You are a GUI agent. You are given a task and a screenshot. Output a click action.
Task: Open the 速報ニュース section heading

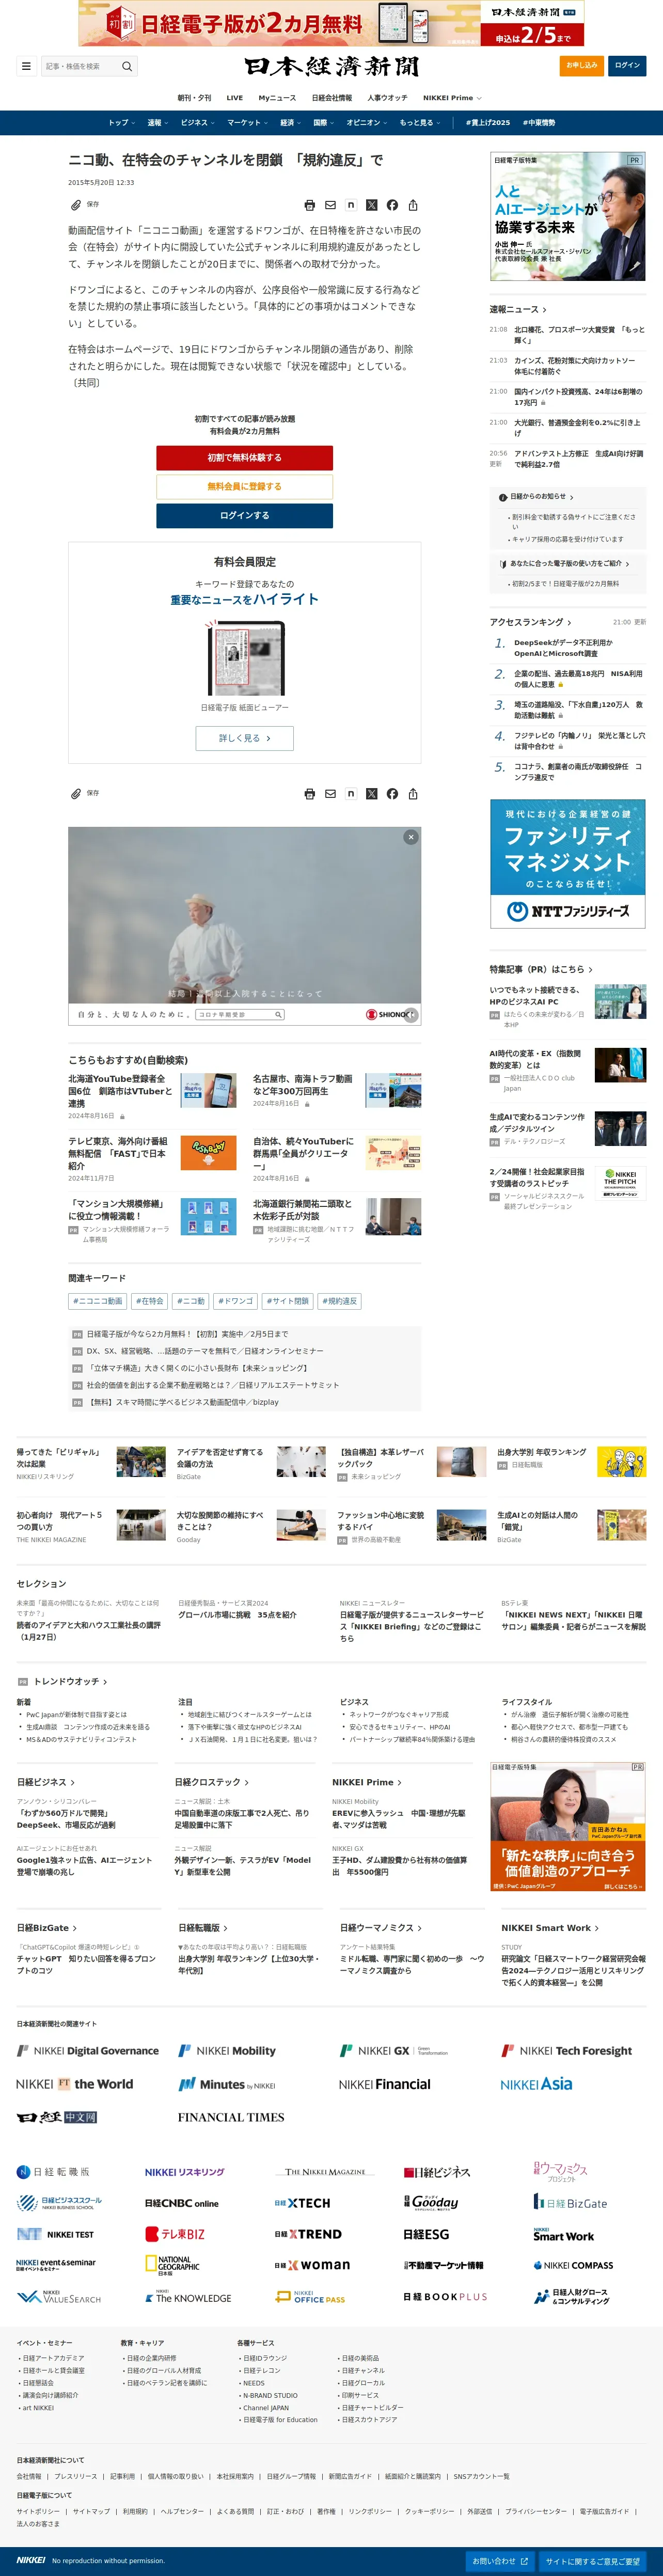(518, 309)
